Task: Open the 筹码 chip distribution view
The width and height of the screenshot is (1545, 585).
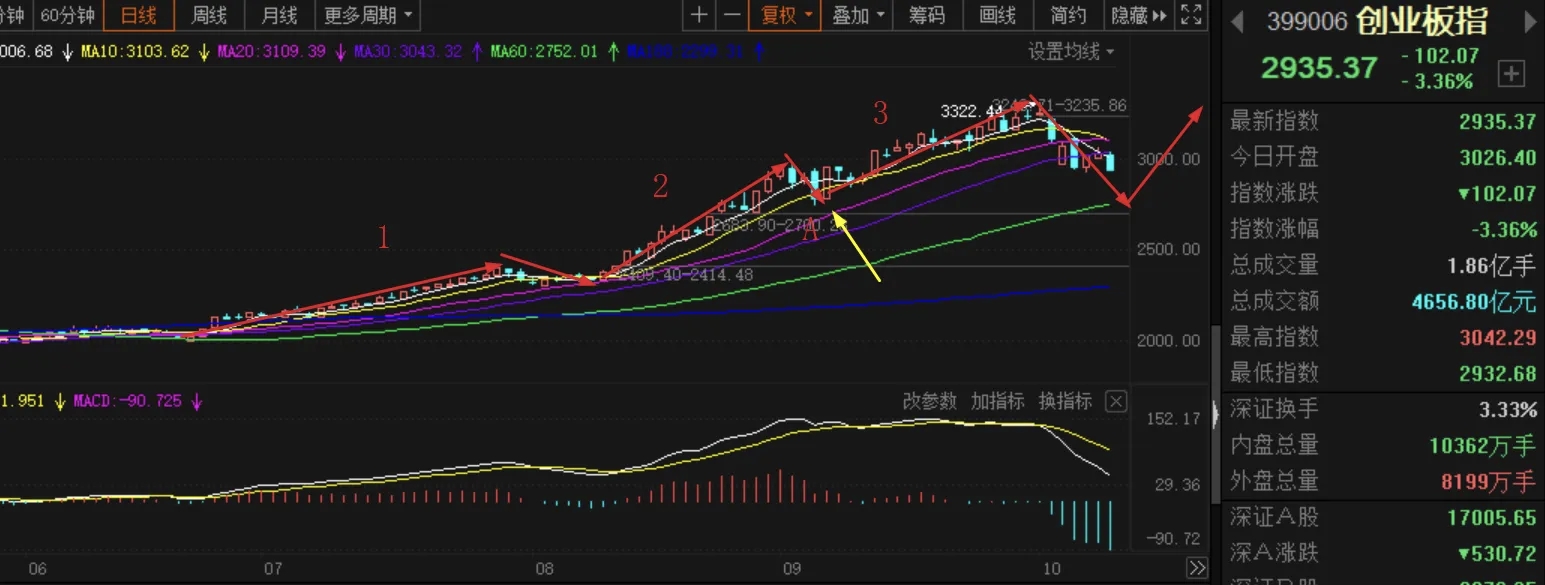Action: [927, 15]
